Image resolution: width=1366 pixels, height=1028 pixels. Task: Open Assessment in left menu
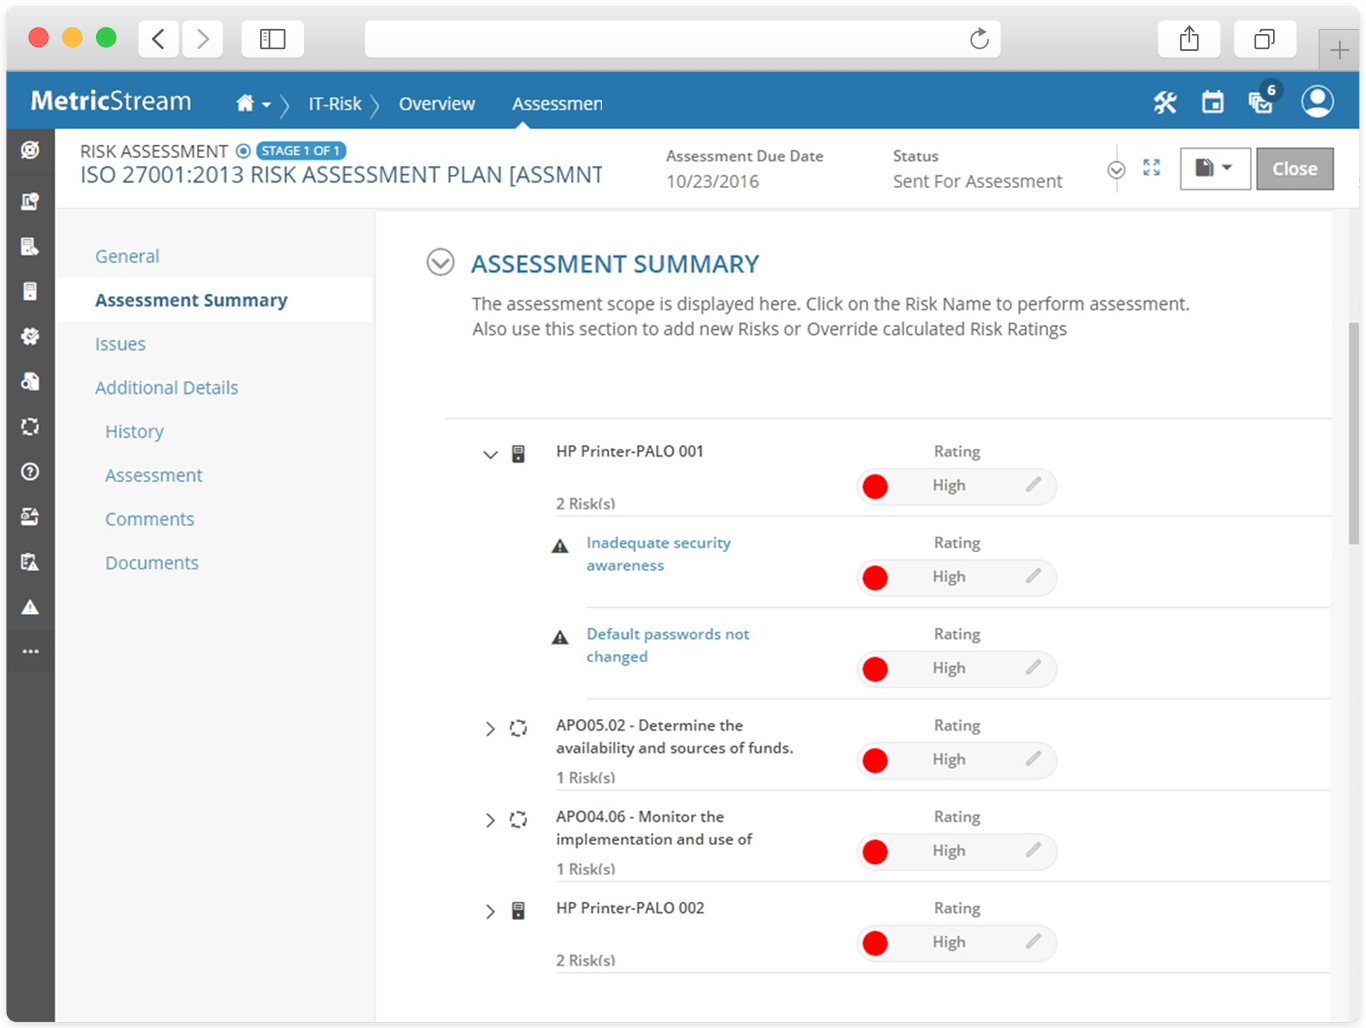[154, 475]
